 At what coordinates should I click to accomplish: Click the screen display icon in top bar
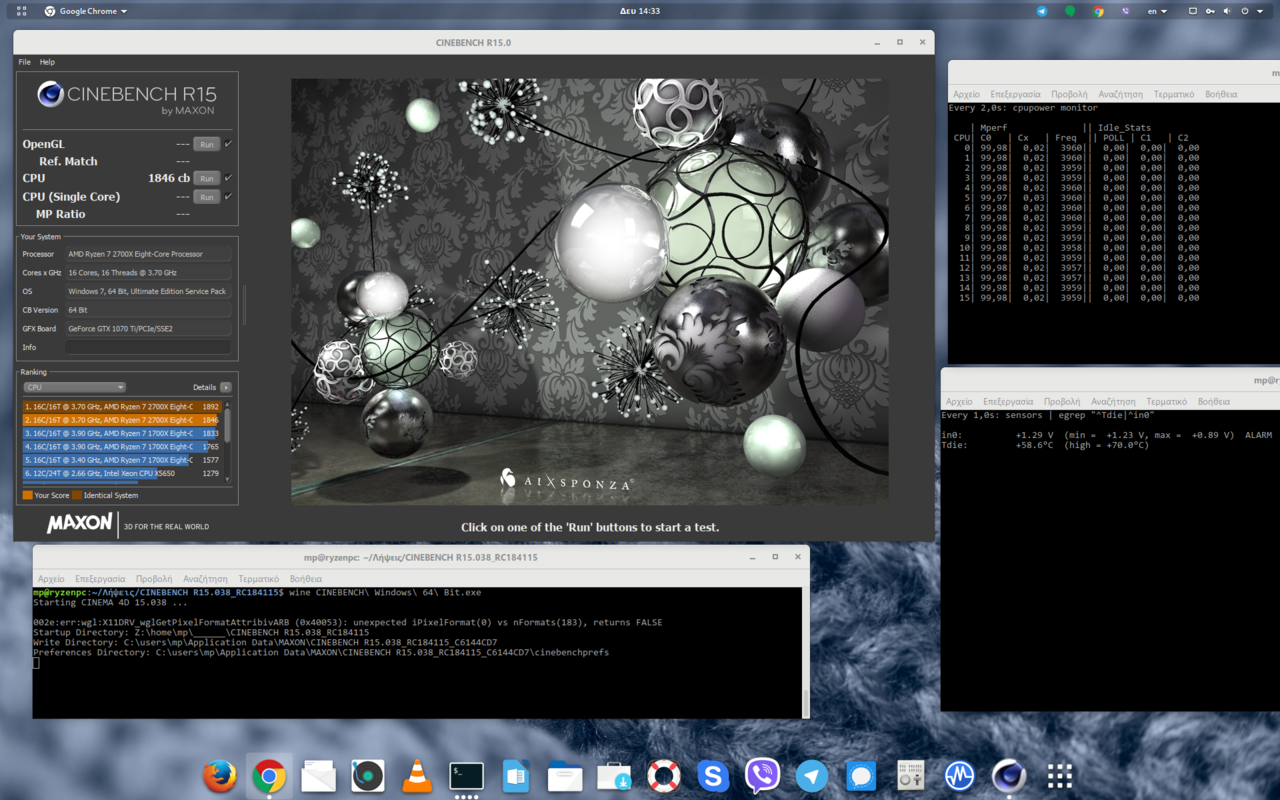pos(1193,11)
